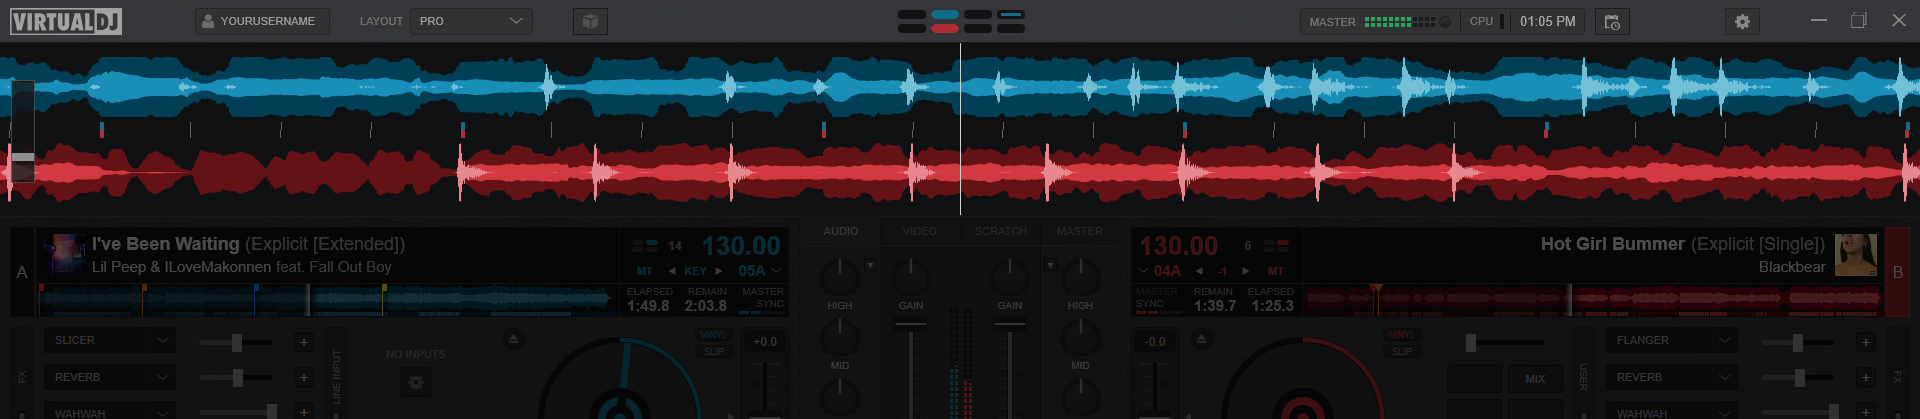The width and height of the screenshot is (1920, 419).
Task: Click the YOURUSERNAME account button
Action: [261, 21]
